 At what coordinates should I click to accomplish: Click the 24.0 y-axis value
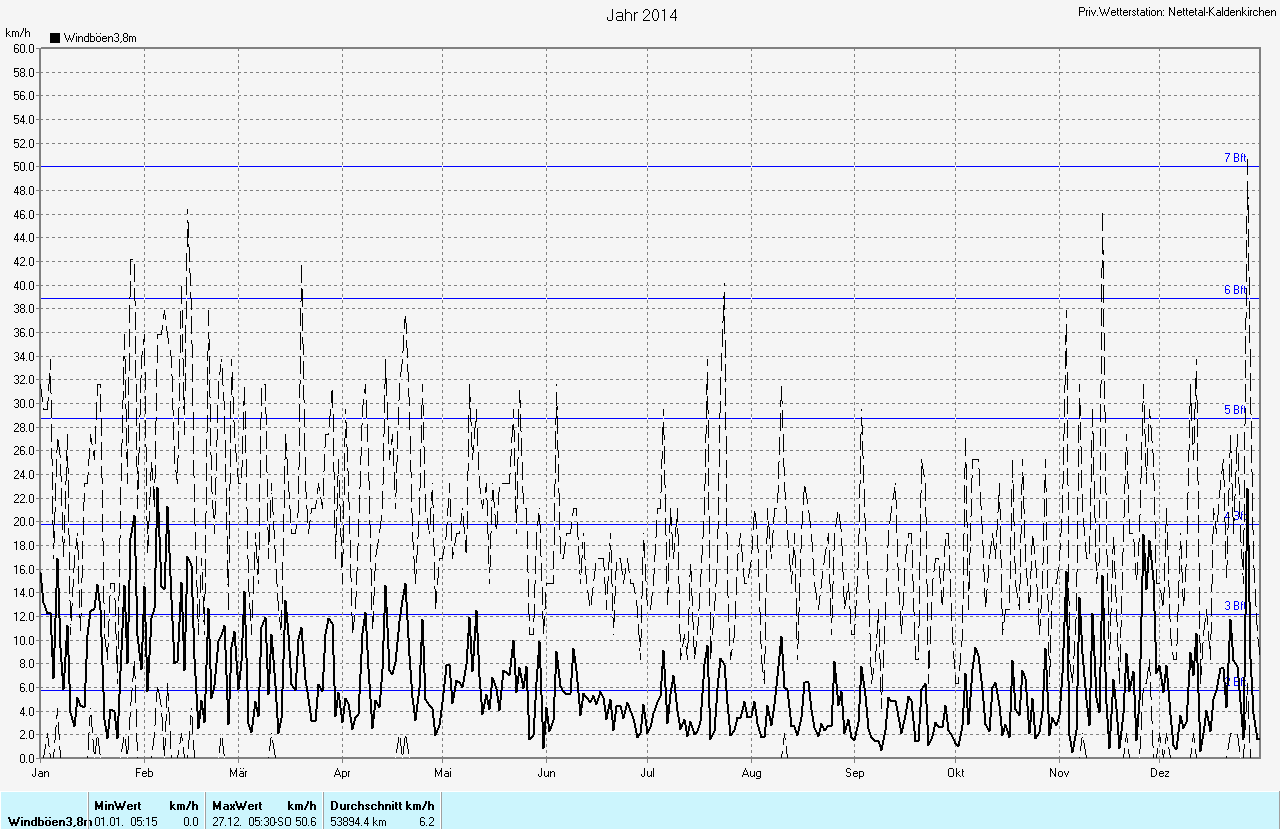[x=24, y=475]
